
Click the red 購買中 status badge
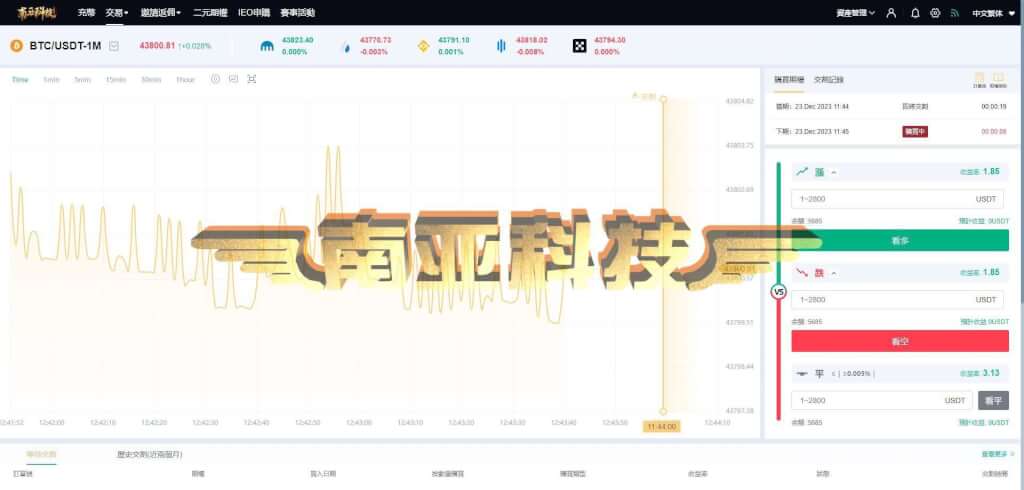[x=915, y=131]
